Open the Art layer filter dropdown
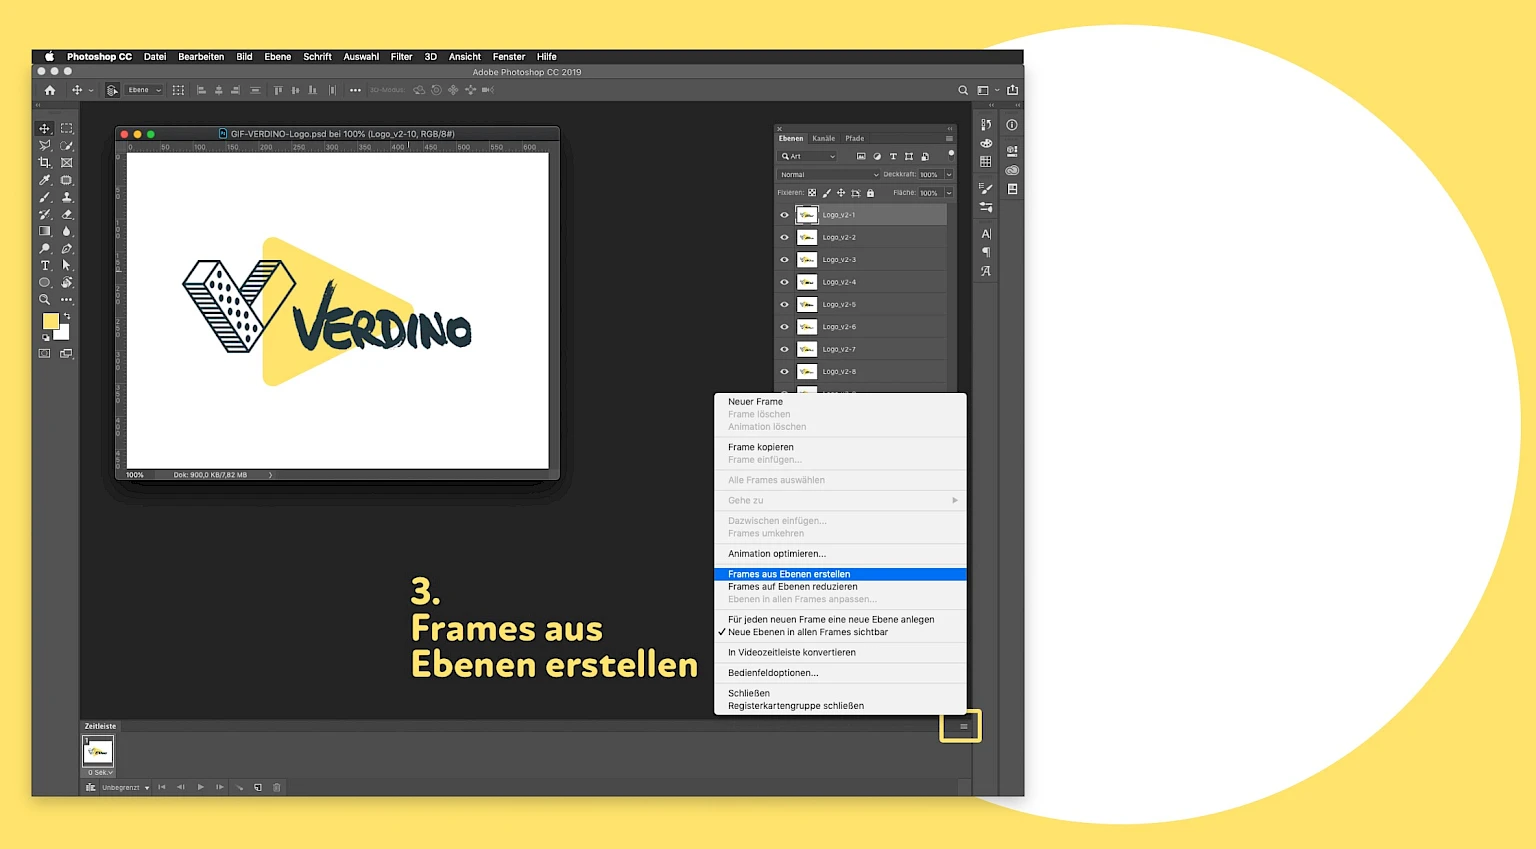This screenshot has height=849, width=1536. click(x=808, y=156)
